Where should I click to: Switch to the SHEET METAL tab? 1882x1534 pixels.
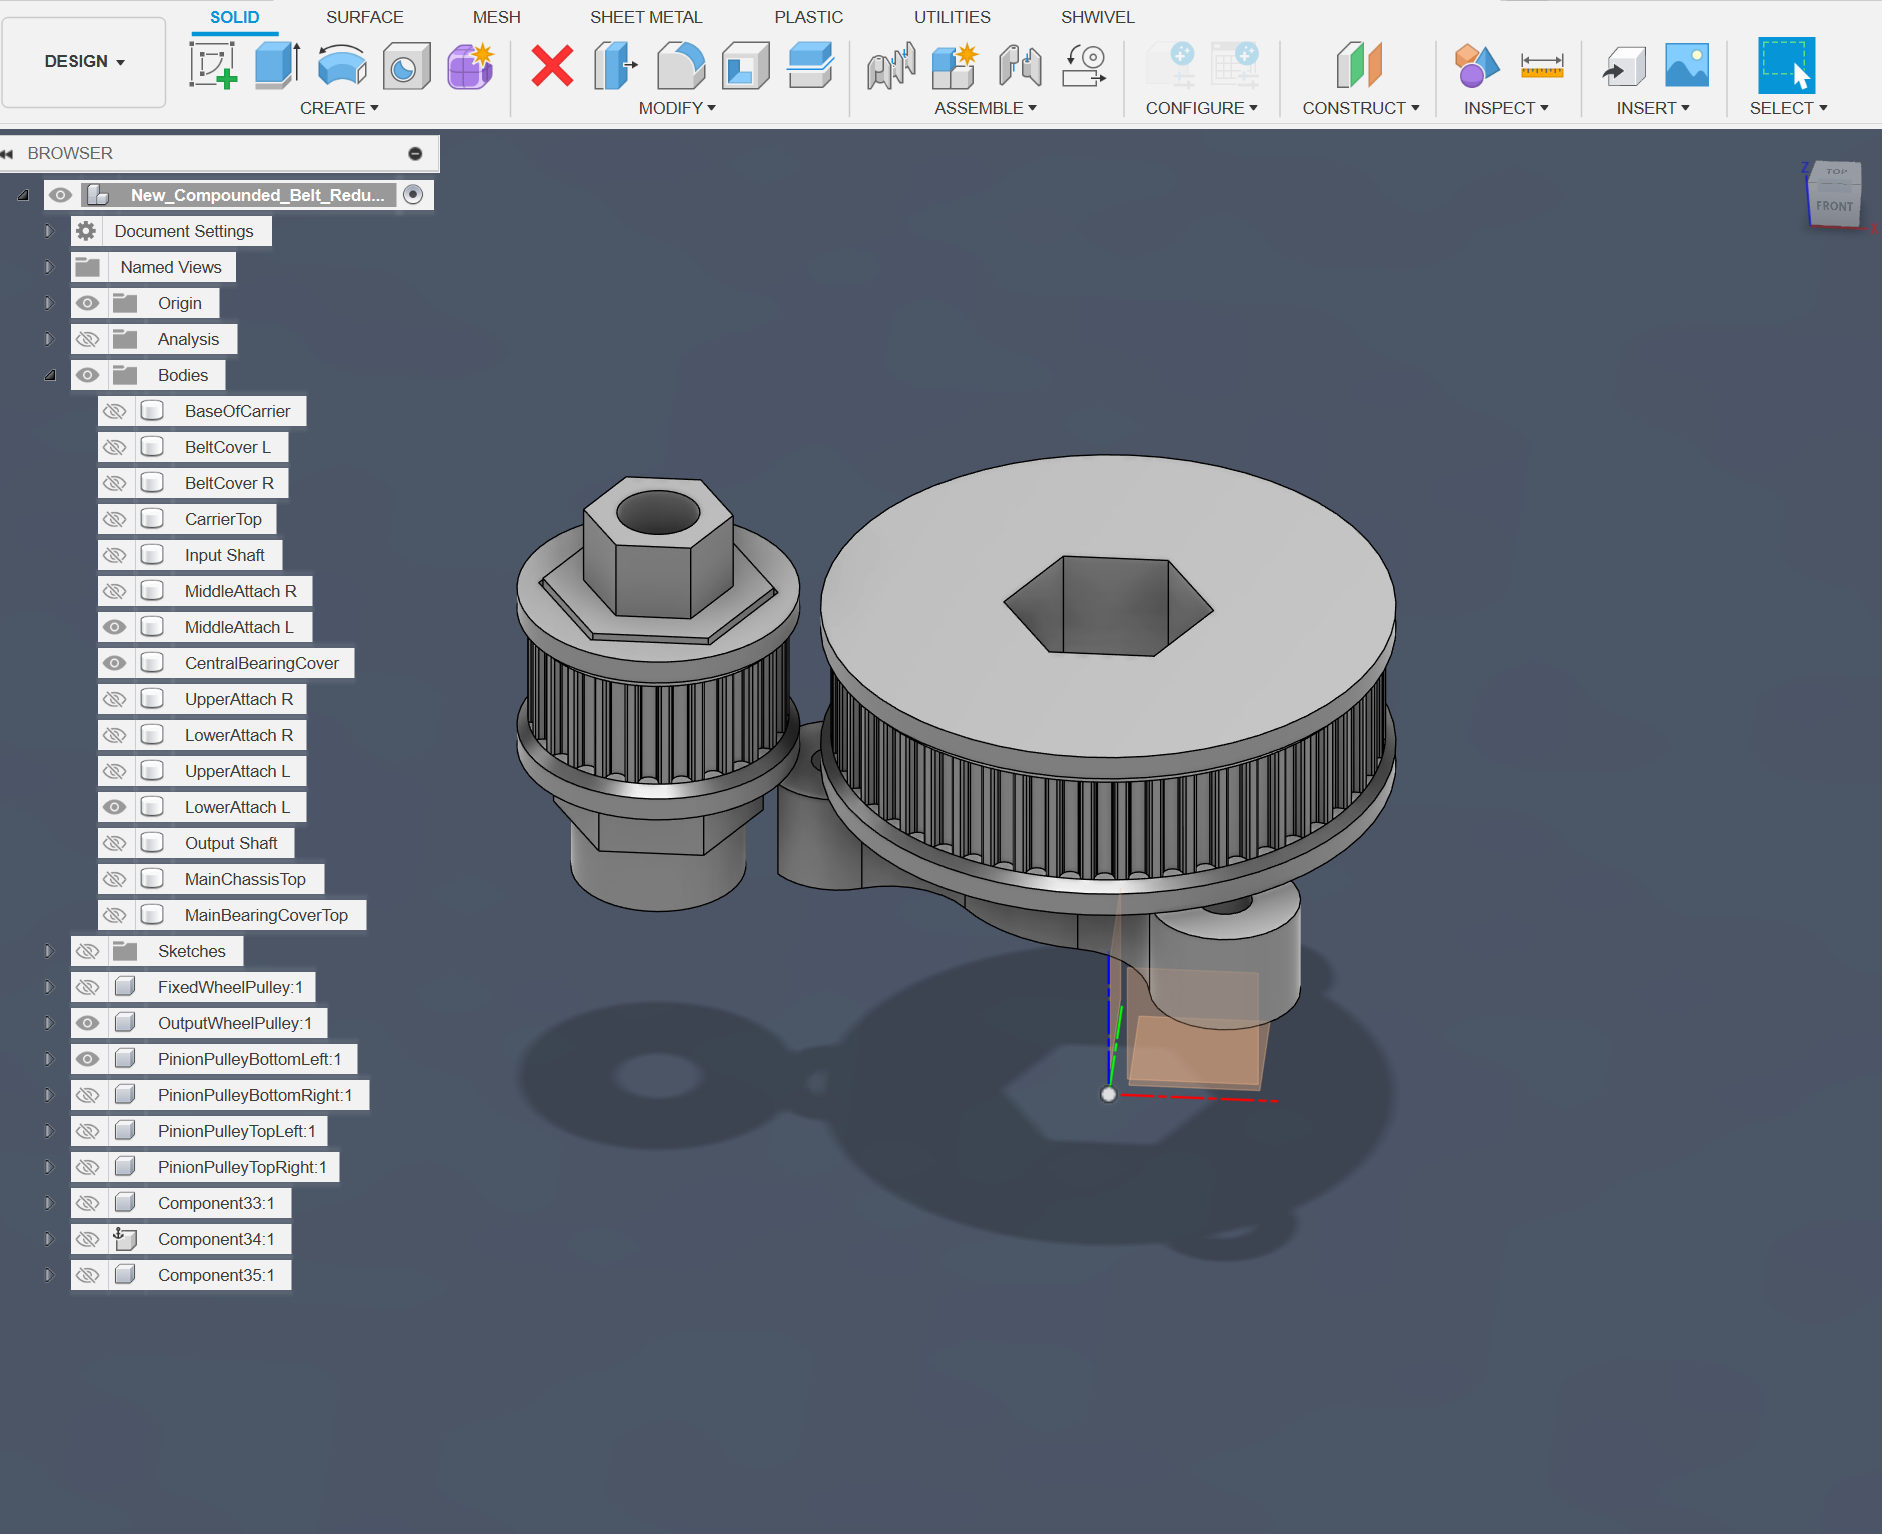646,17
